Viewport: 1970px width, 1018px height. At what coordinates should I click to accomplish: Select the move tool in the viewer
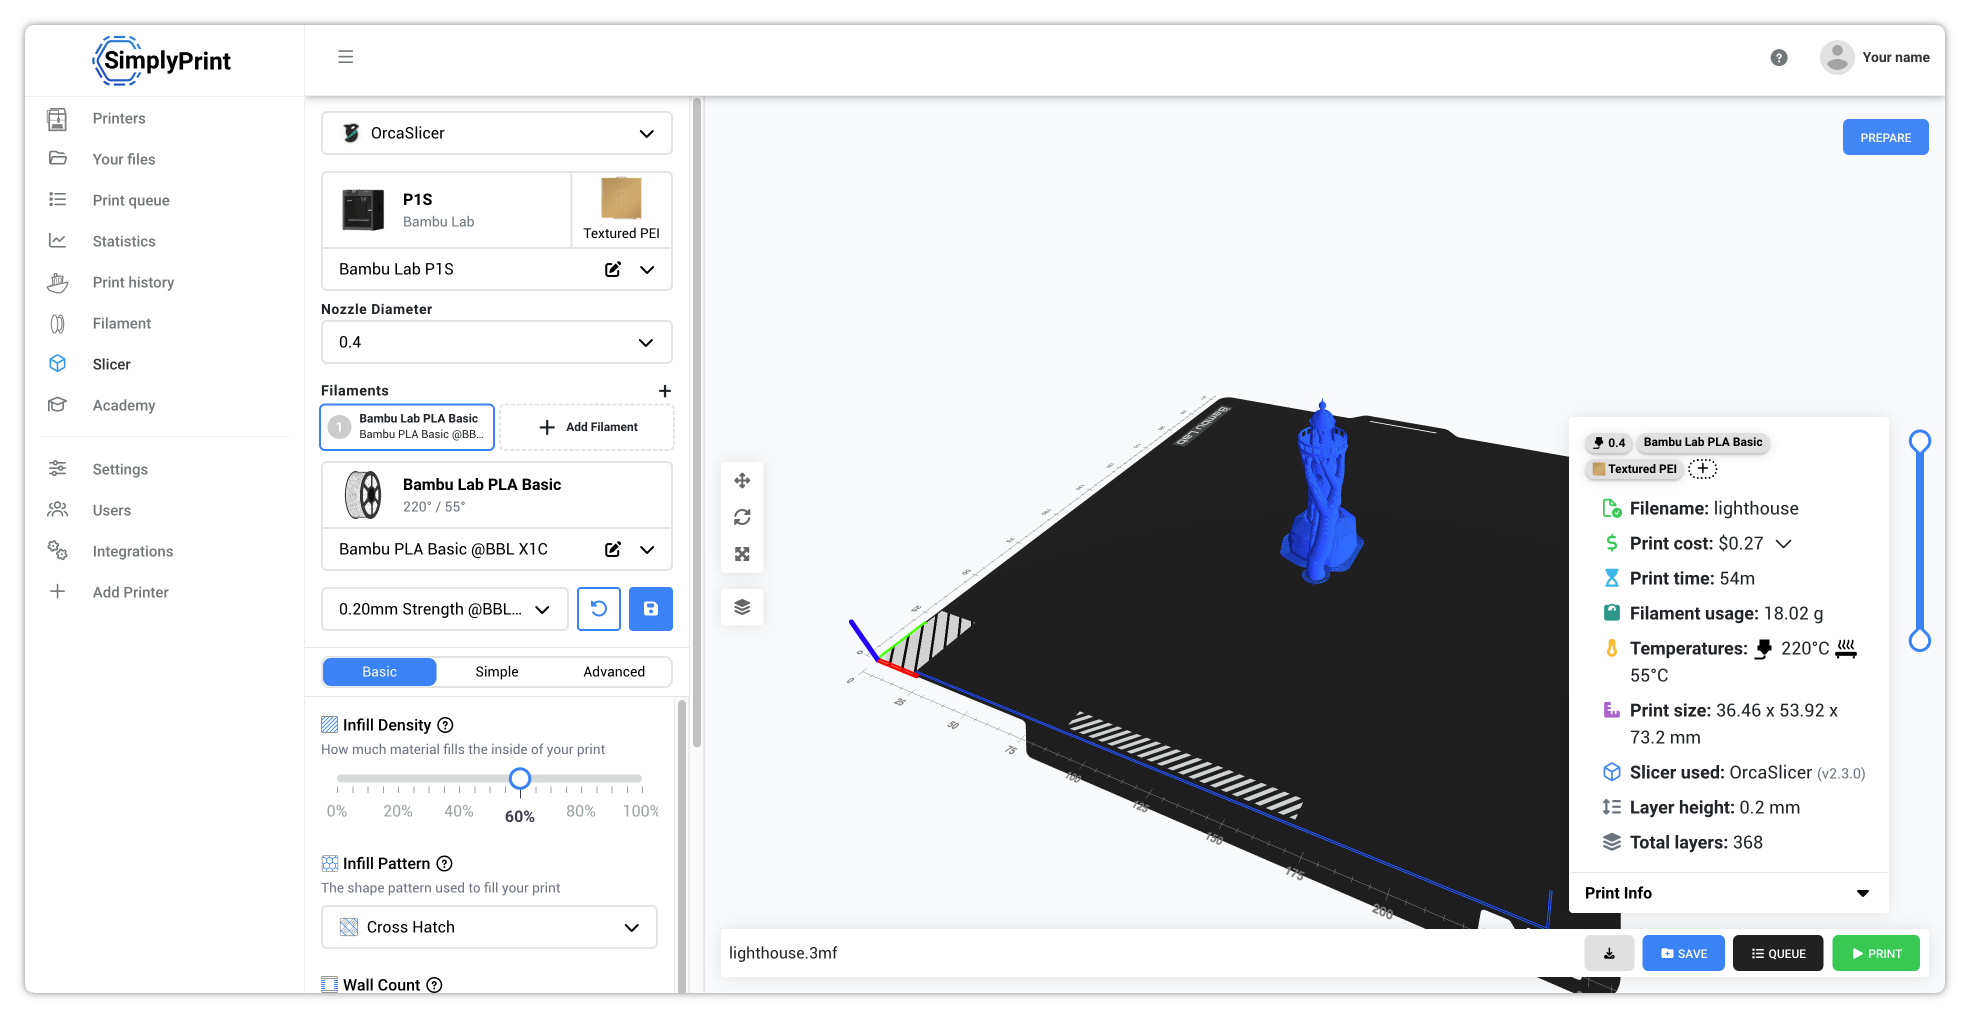point(742,481)
